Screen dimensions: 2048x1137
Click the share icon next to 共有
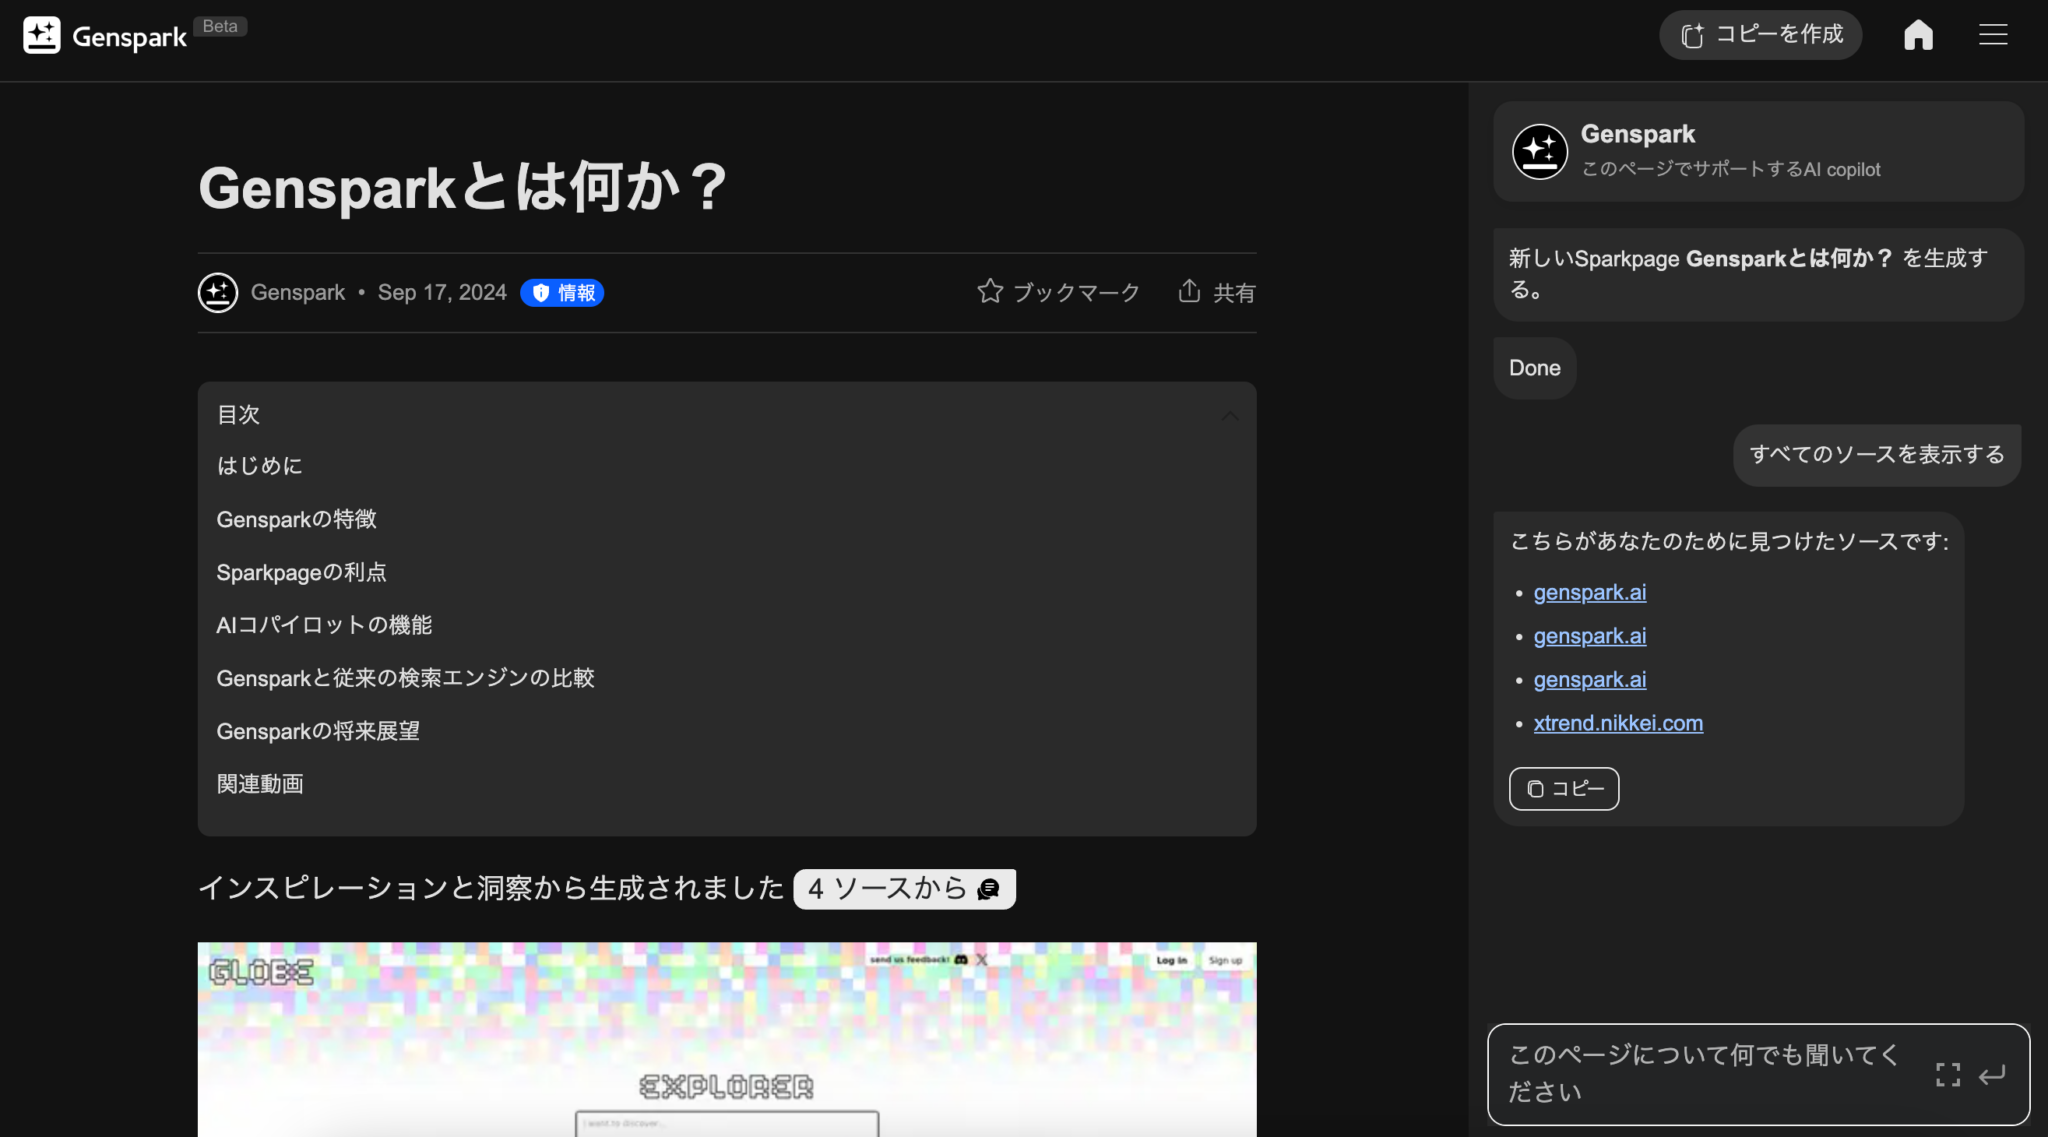(1188, 291)
